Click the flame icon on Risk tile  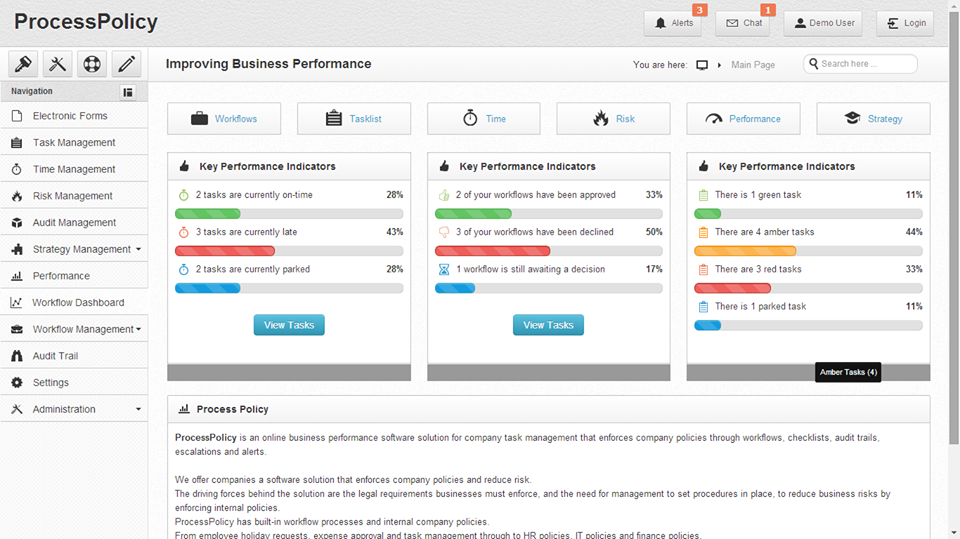601,118
